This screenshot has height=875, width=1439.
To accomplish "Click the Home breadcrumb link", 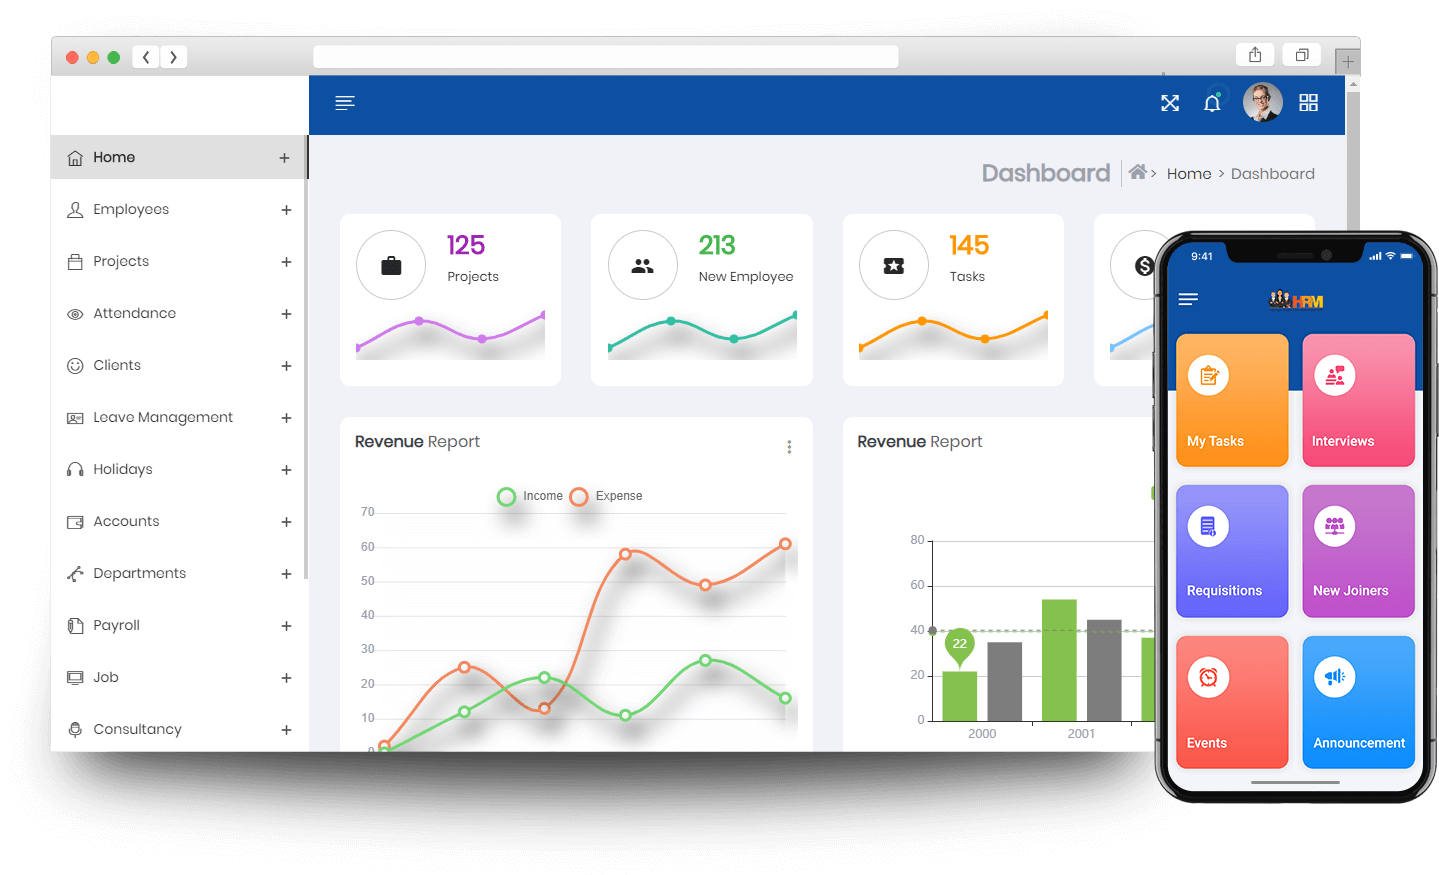I will (x=1189, y=174).
